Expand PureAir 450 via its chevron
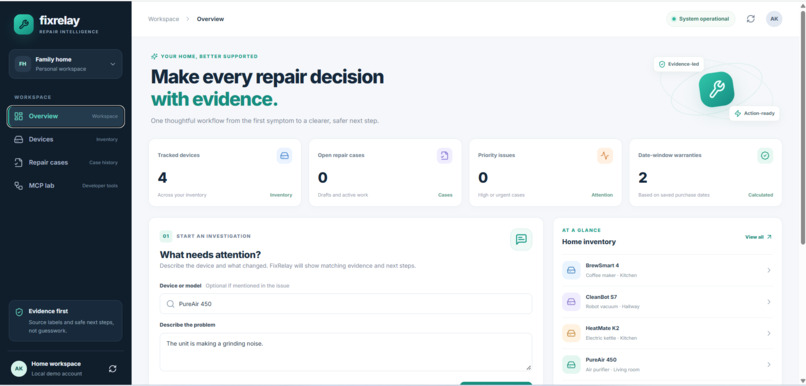The width and height of the screenshot is (806, 386). (769, 364)
